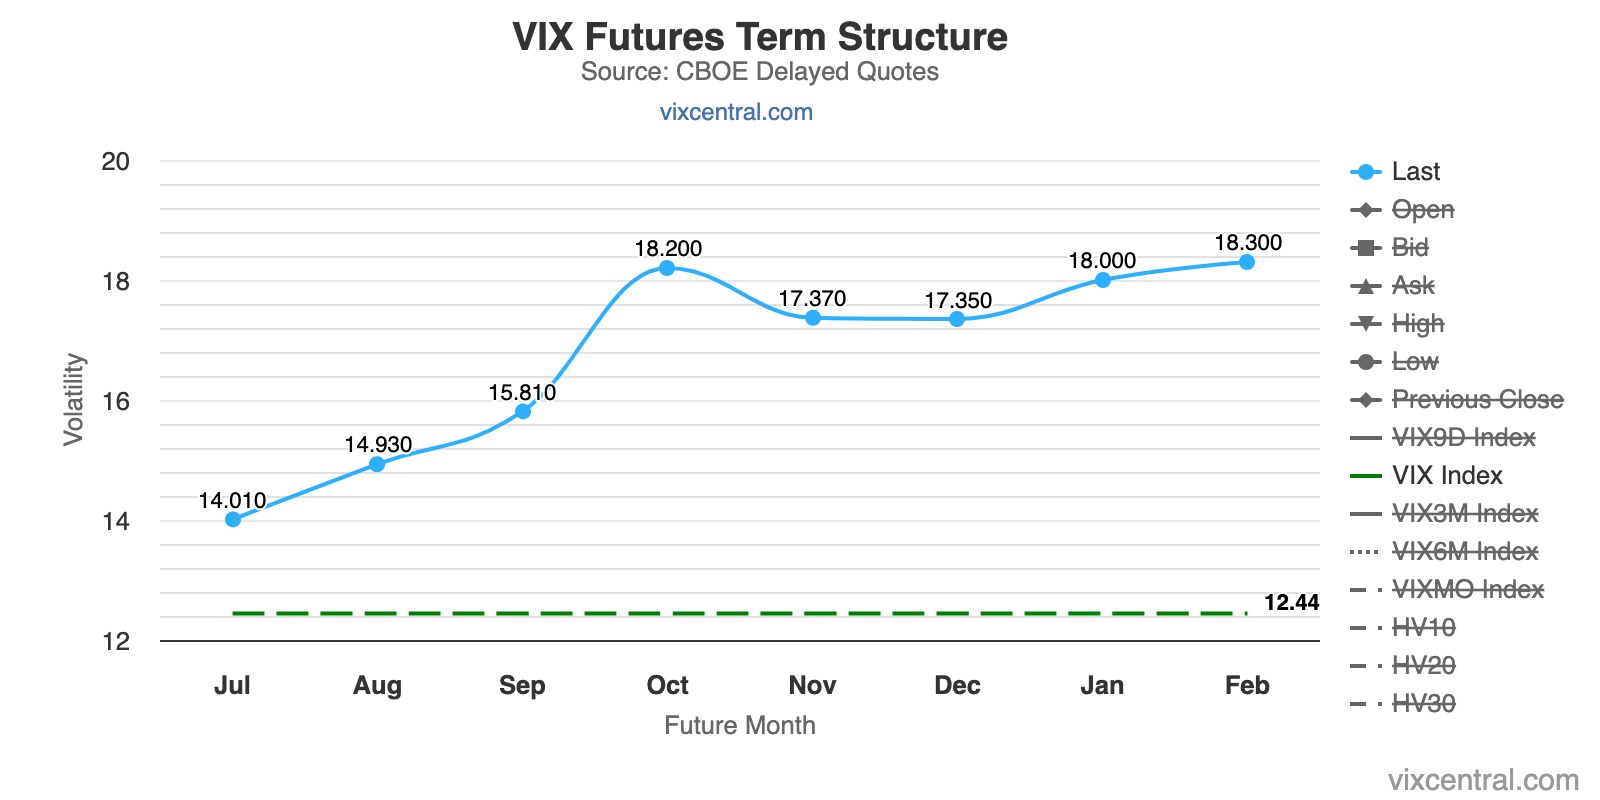The width and height of the screenshot is (1600, 800).
Task: Enable the HV30 legend entry
Action: tap(1423, 704)
